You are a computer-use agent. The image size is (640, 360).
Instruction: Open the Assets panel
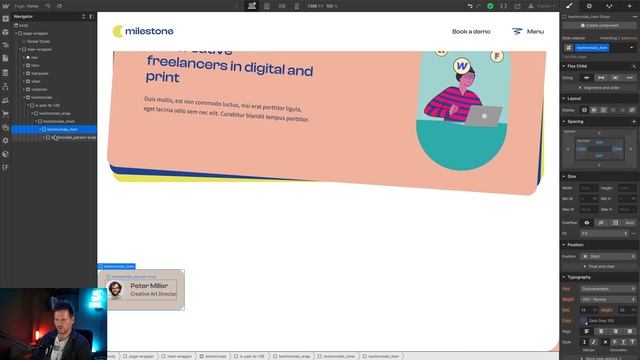click(x=6, y=127)
